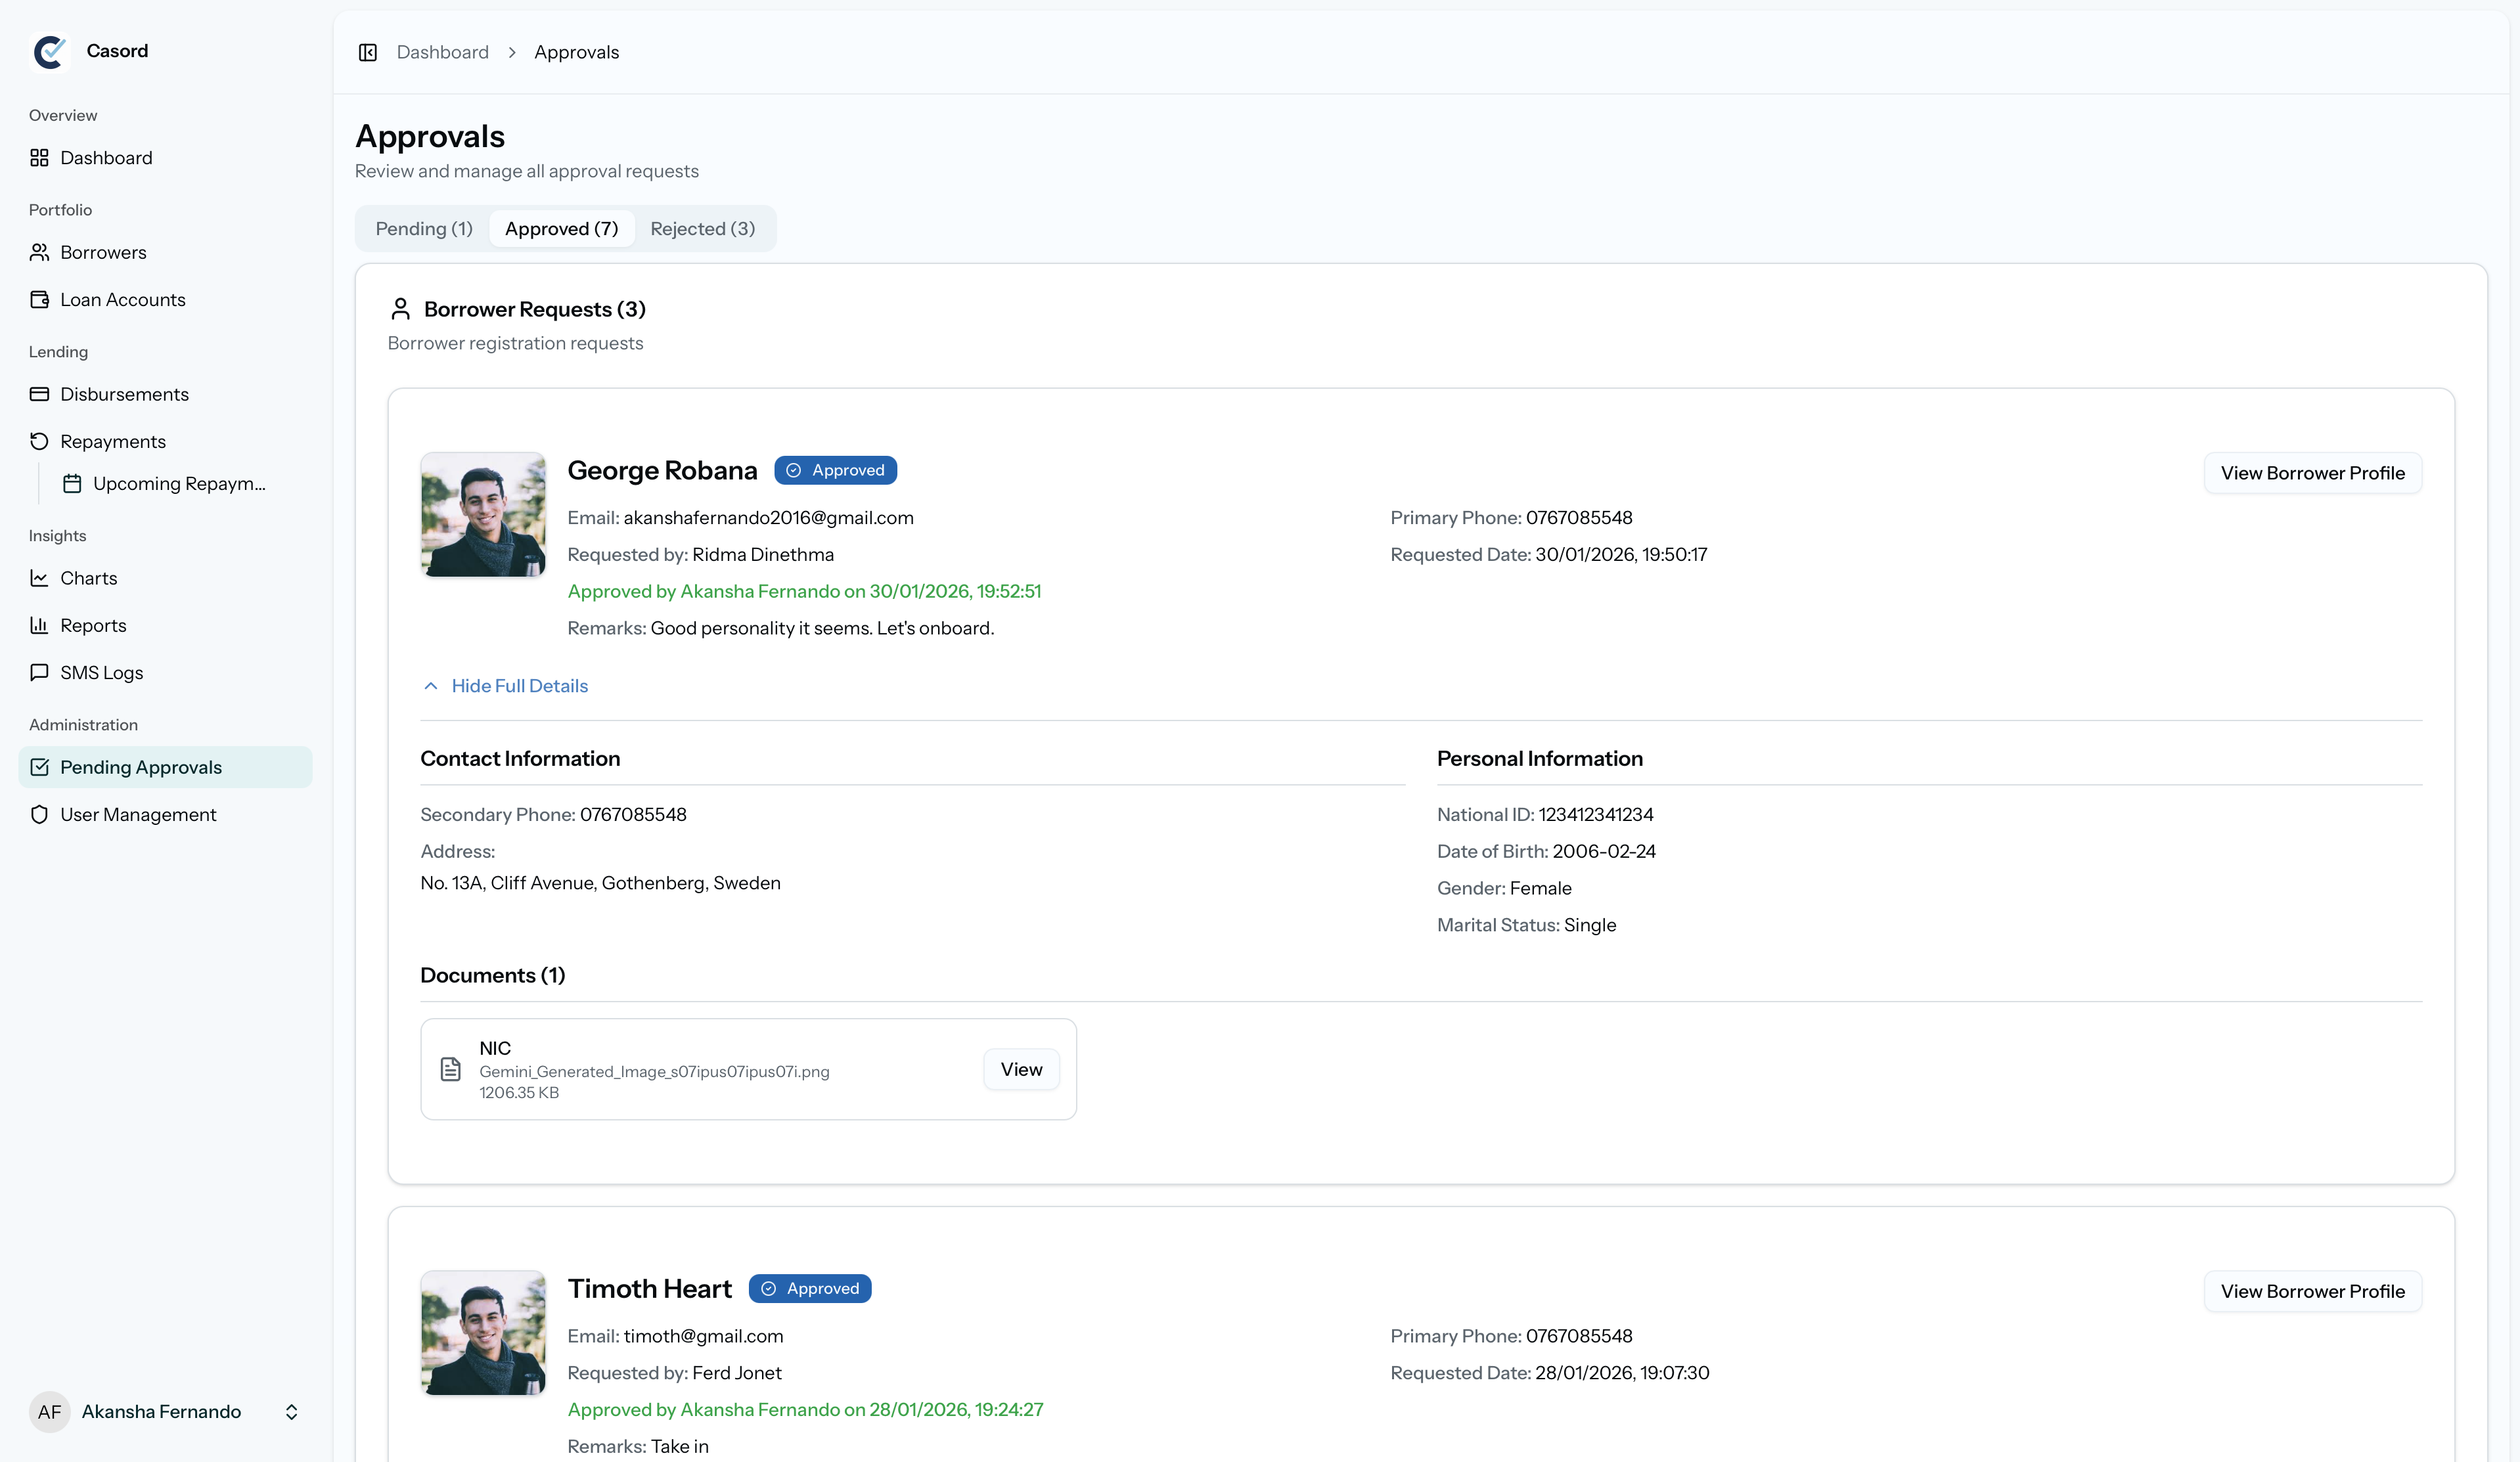This screenshot has width=2520, height=1462.
Task: Switch to the Rejected (3) tab
Action: point(702,229)
